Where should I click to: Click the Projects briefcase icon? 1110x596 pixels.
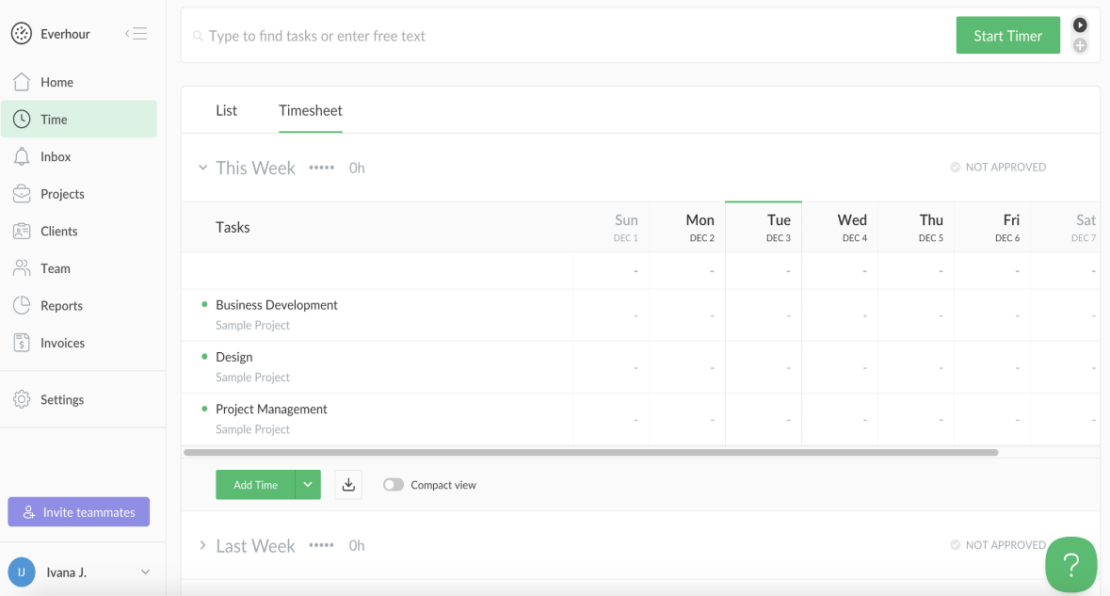pos(21,193)
